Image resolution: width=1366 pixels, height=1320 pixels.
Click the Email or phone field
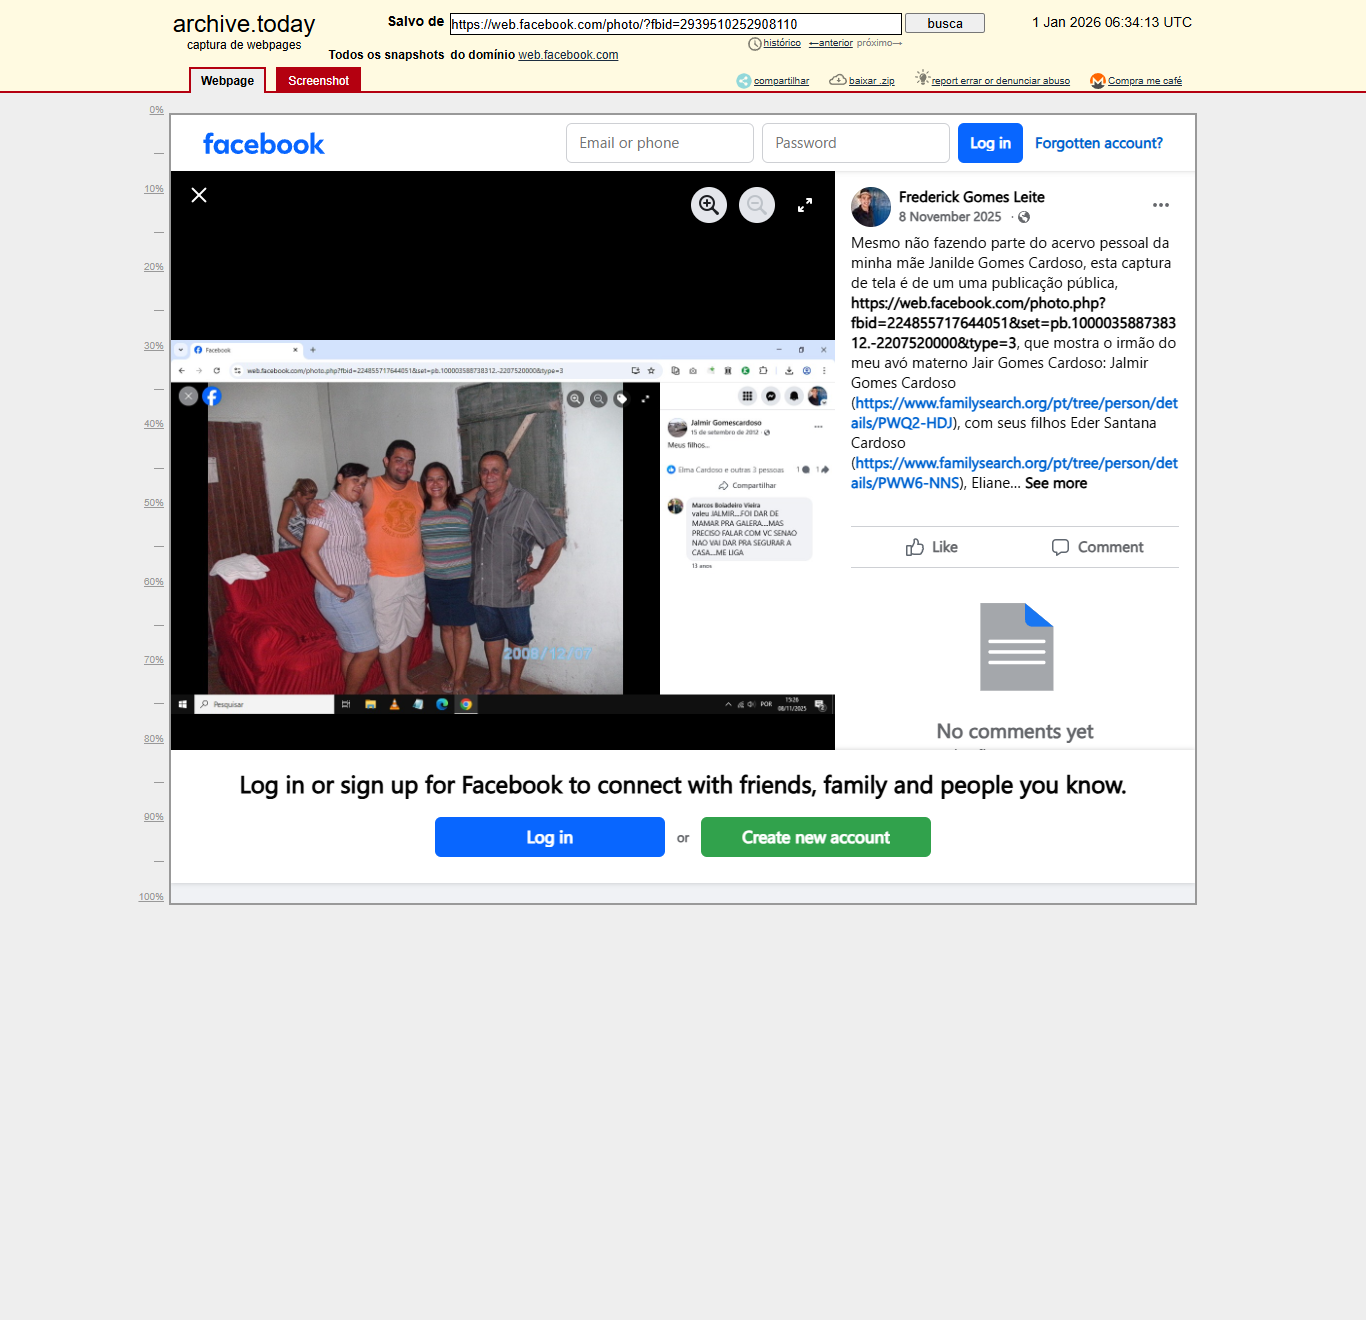click(660, 143)
